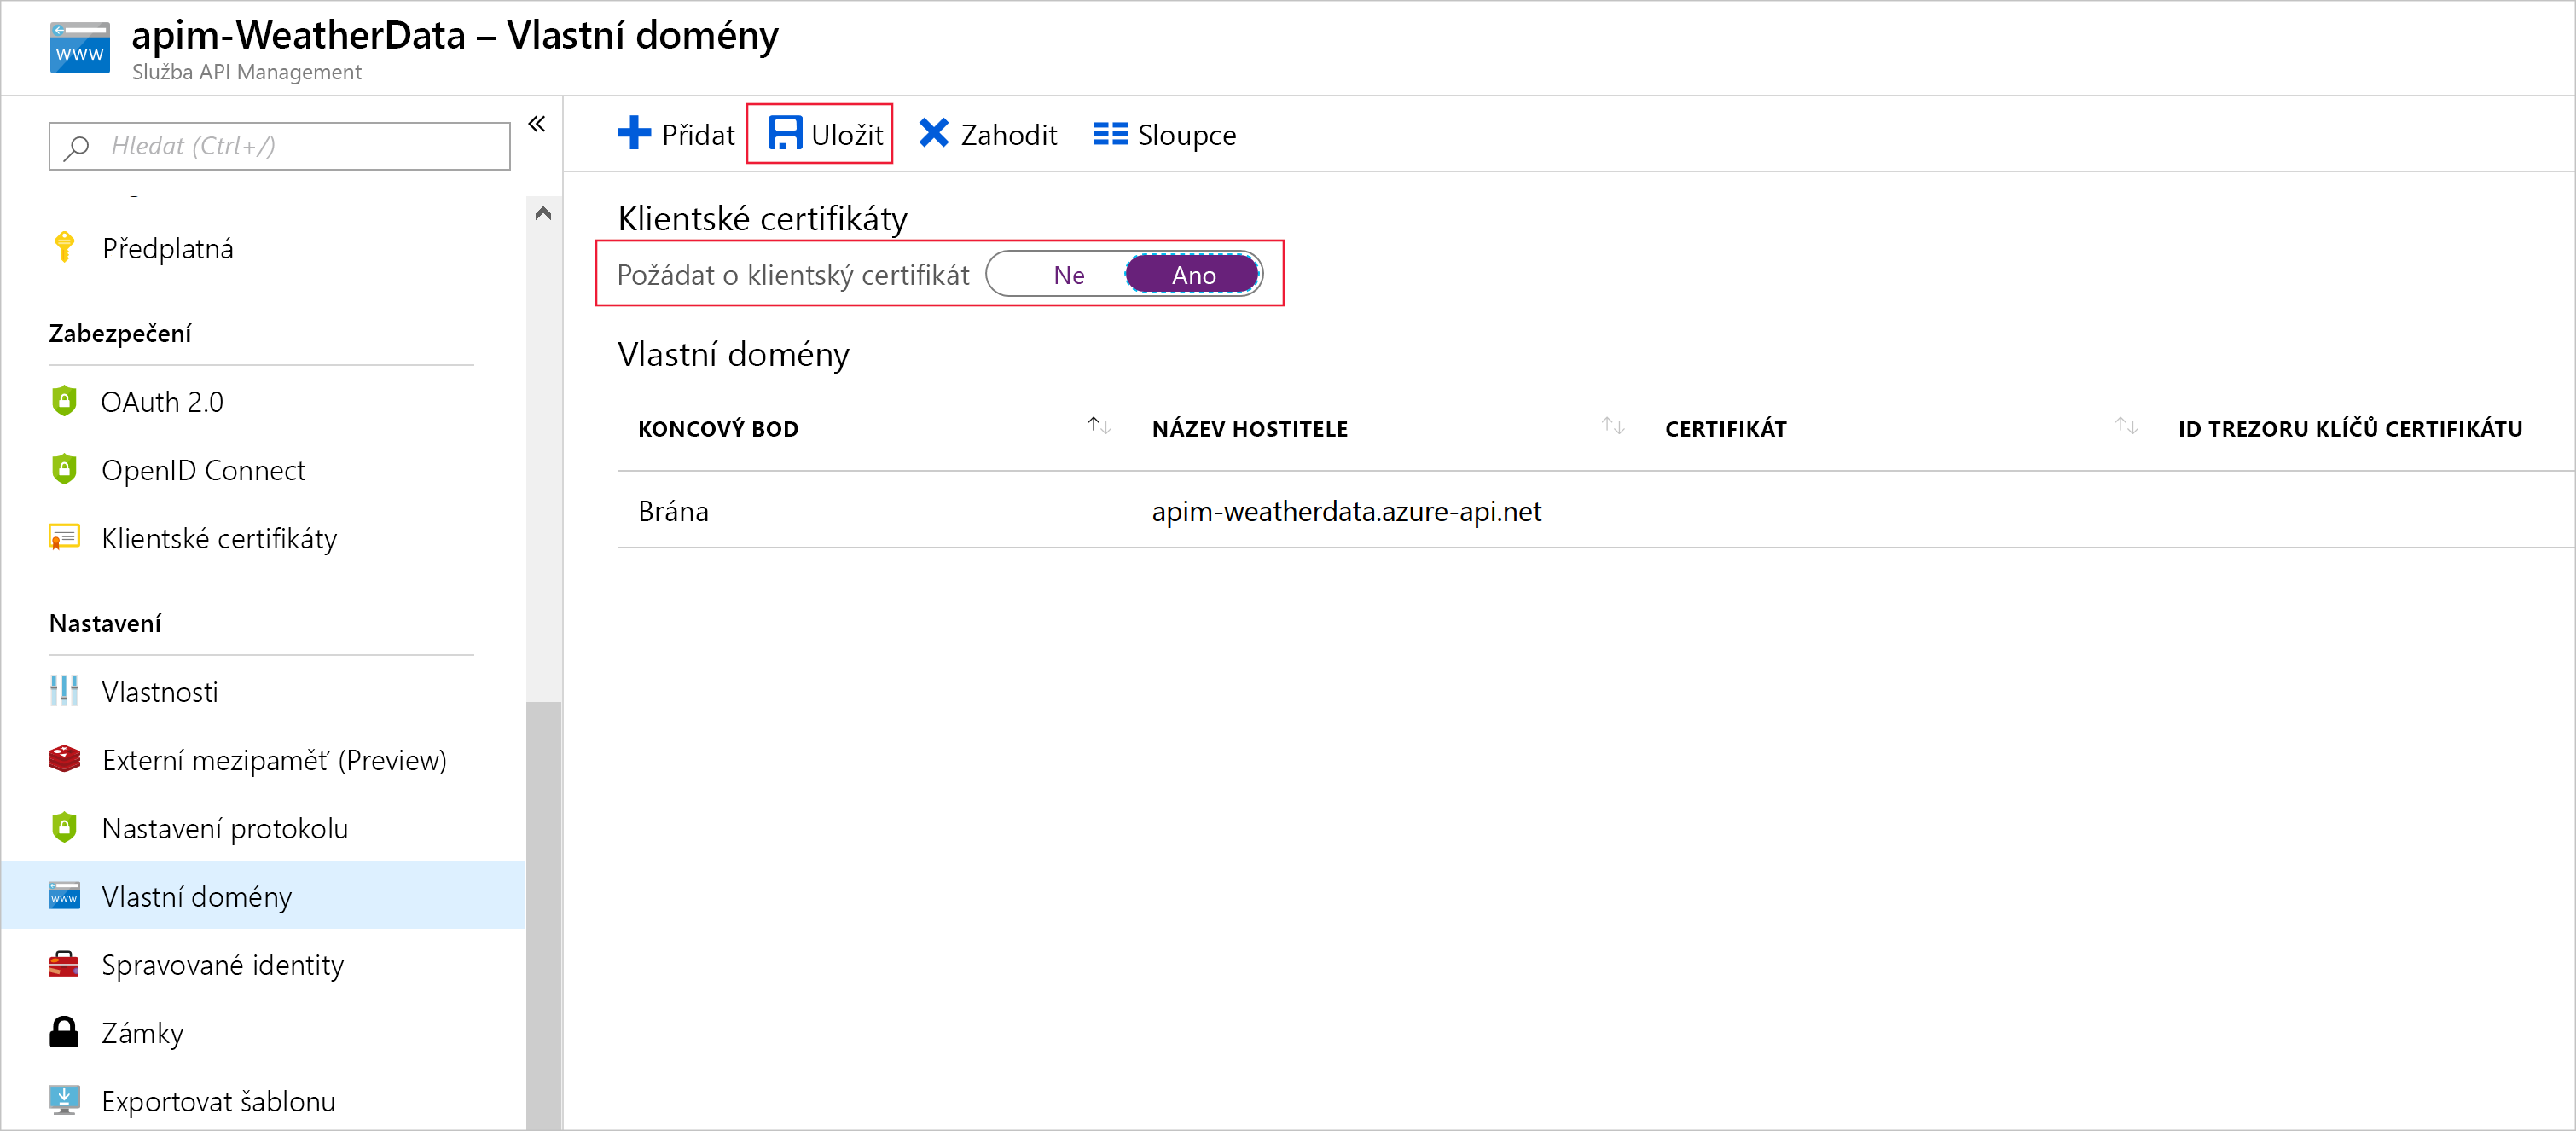2576x1131 pixels.
Task: Select the Brána row cell
Action: [x=673, y=511]
